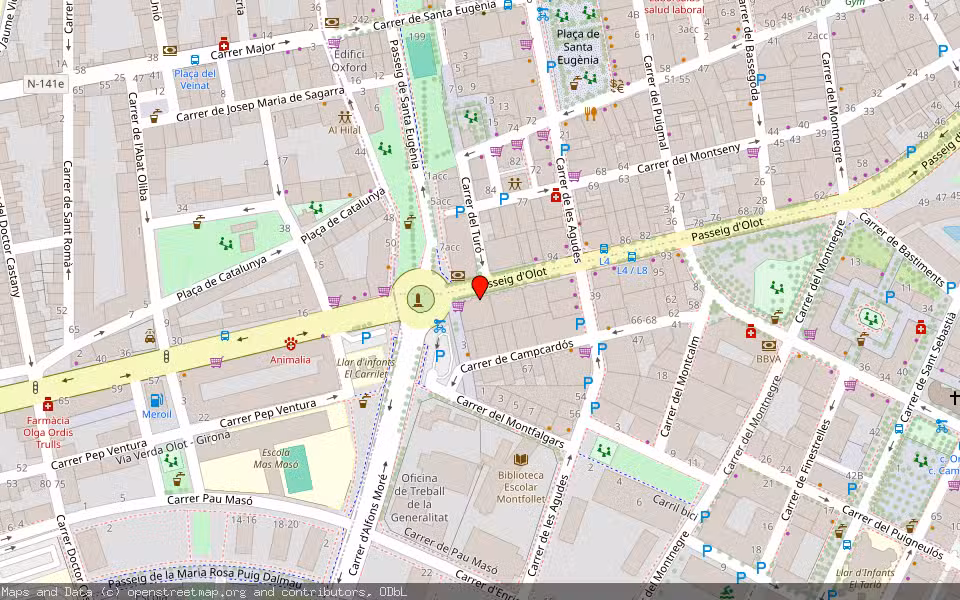Click the Carrer de Finestrelles street name

coord(806,470)
